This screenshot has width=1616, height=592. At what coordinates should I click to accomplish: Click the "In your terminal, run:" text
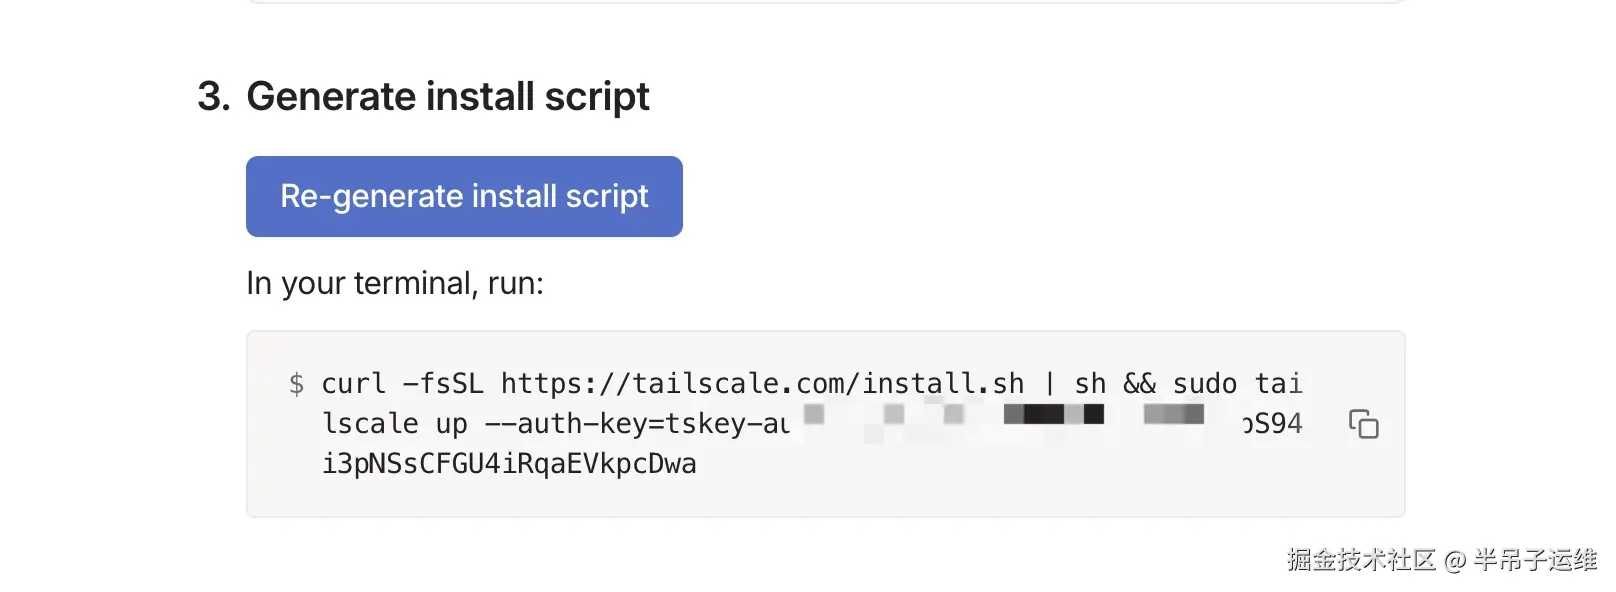(x=395, y=284)
